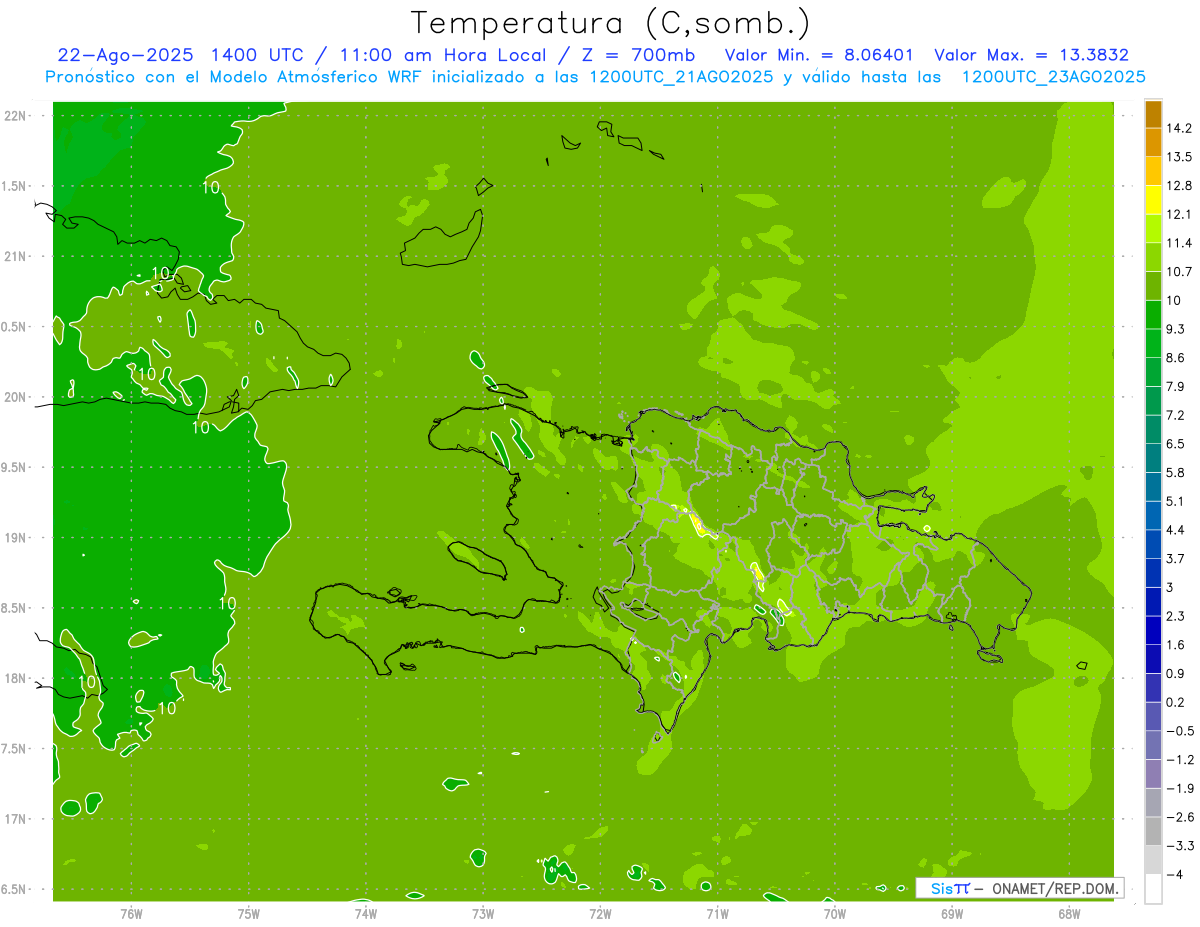Pick the dark blue swatch between 1.6 and 2.3
This screenshot has height=927, width=1200.
[x=1153, y=630]
